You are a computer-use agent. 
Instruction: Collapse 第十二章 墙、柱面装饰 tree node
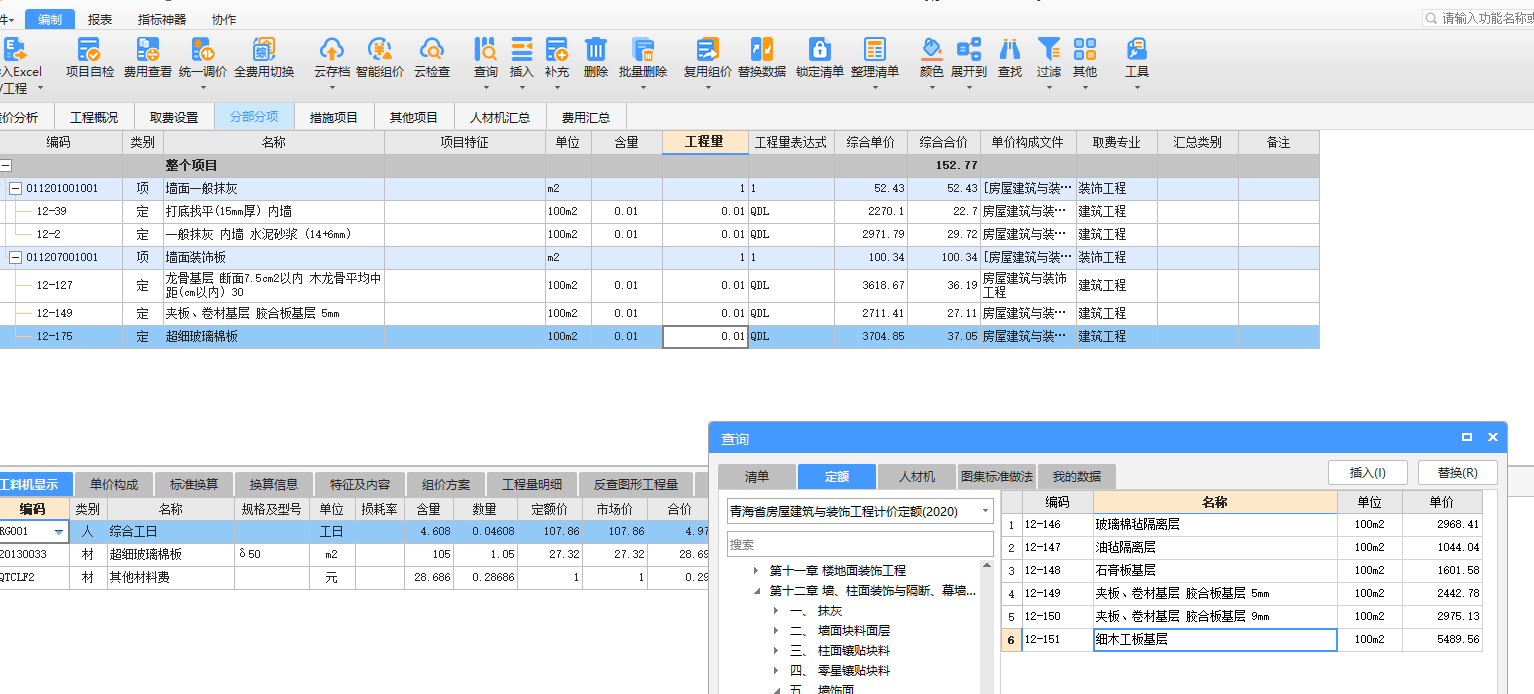point(756,591)
